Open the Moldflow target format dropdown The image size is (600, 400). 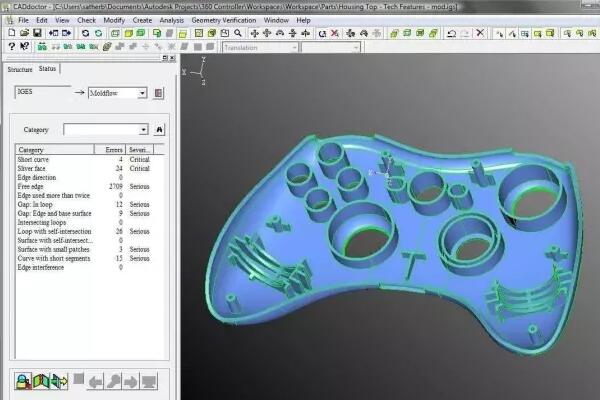143,93
